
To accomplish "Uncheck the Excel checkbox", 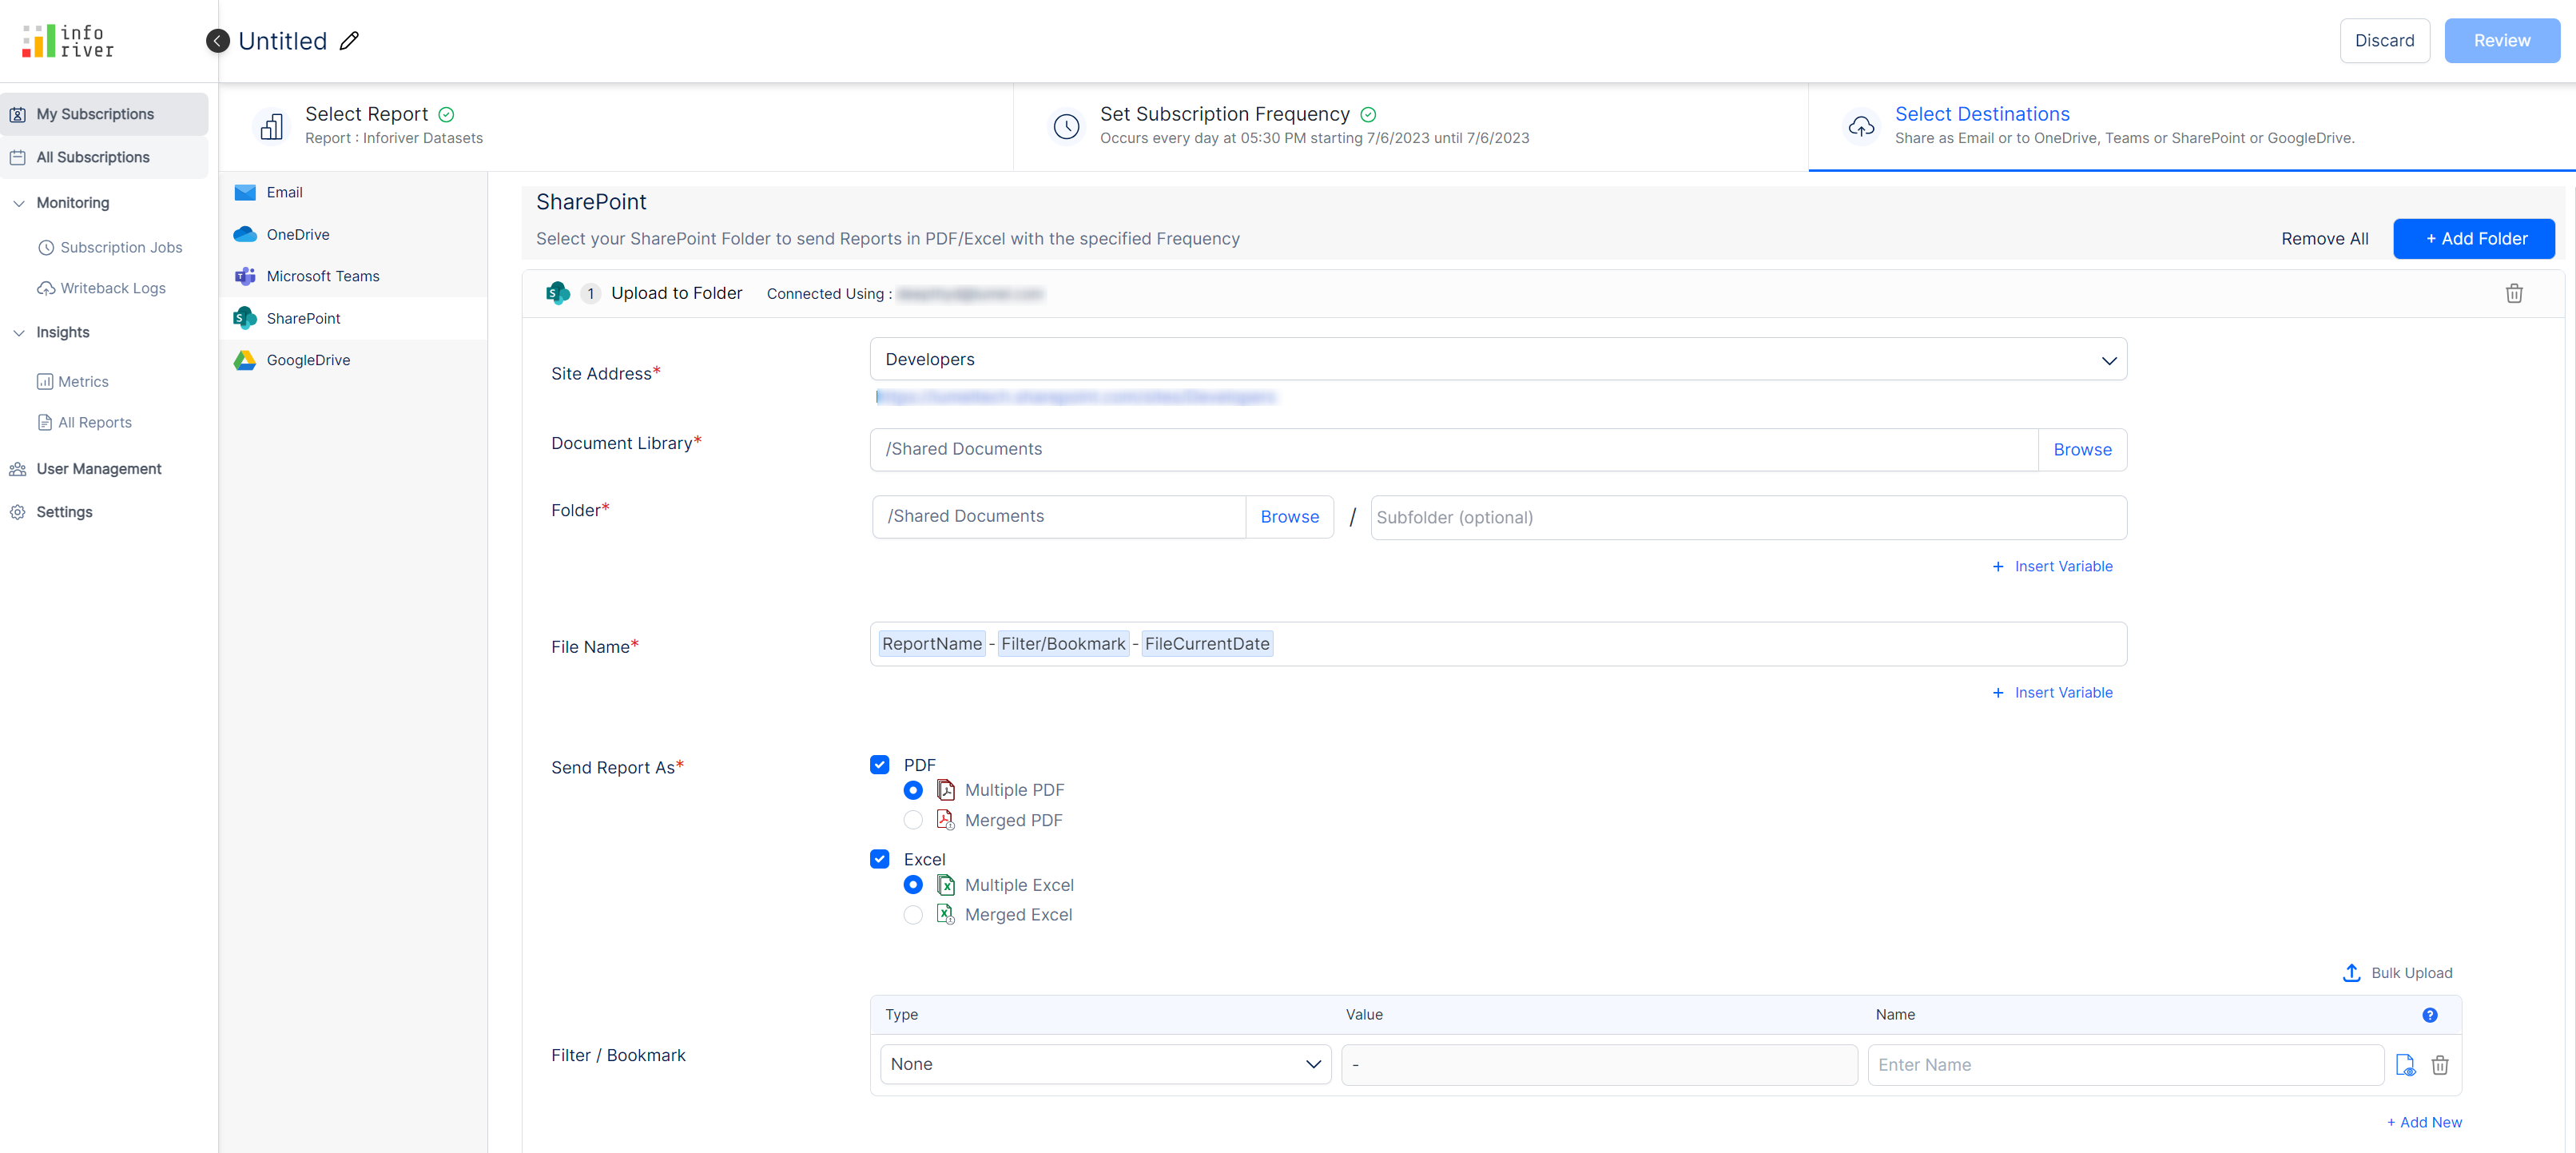I will 879,859.
